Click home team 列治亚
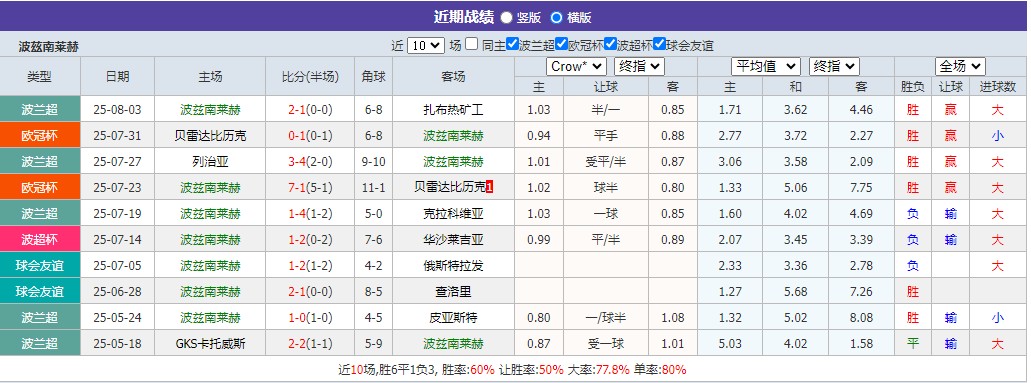The height and width of the screenshot is (383, 1031). (210, 162)
